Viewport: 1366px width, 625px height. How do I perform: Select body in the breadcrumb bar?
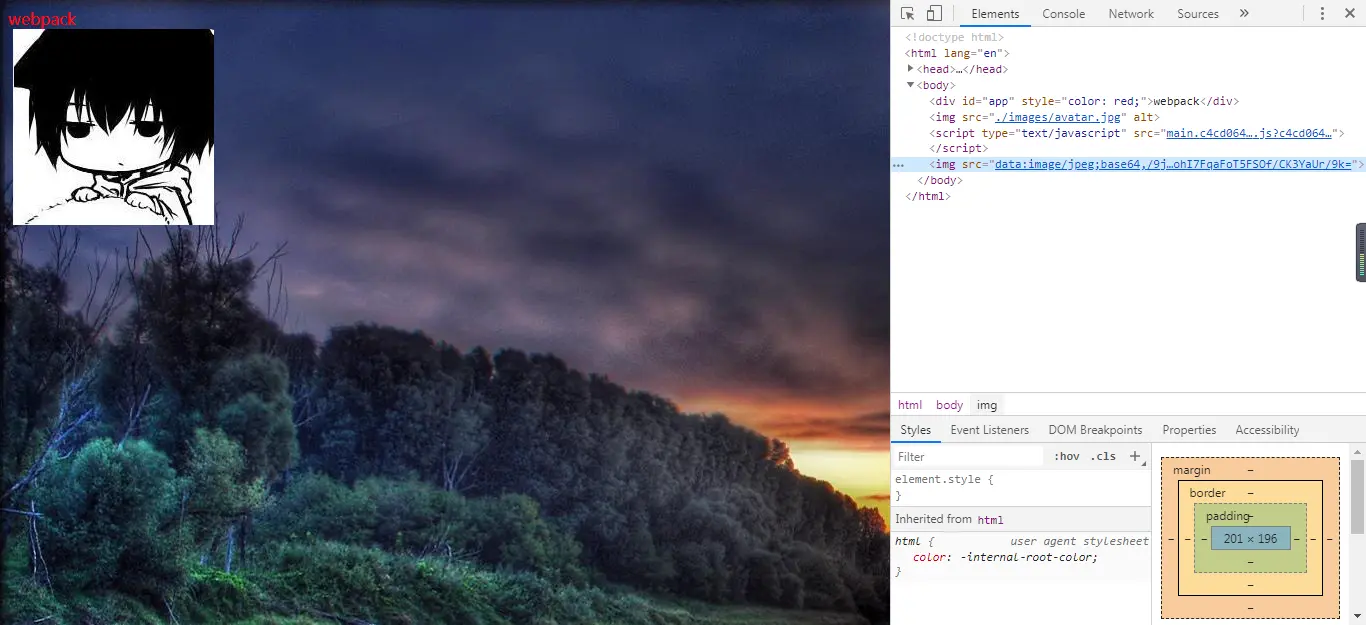click(950, 405)
